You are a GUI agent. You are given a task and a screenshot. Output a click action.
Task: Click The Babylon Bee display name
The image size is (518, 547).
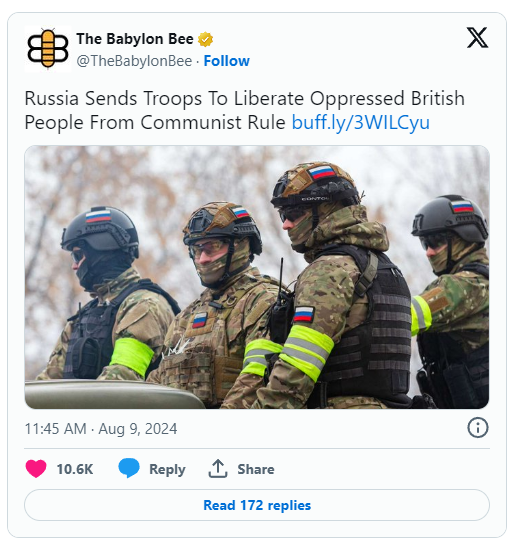[x=135, y=39]
